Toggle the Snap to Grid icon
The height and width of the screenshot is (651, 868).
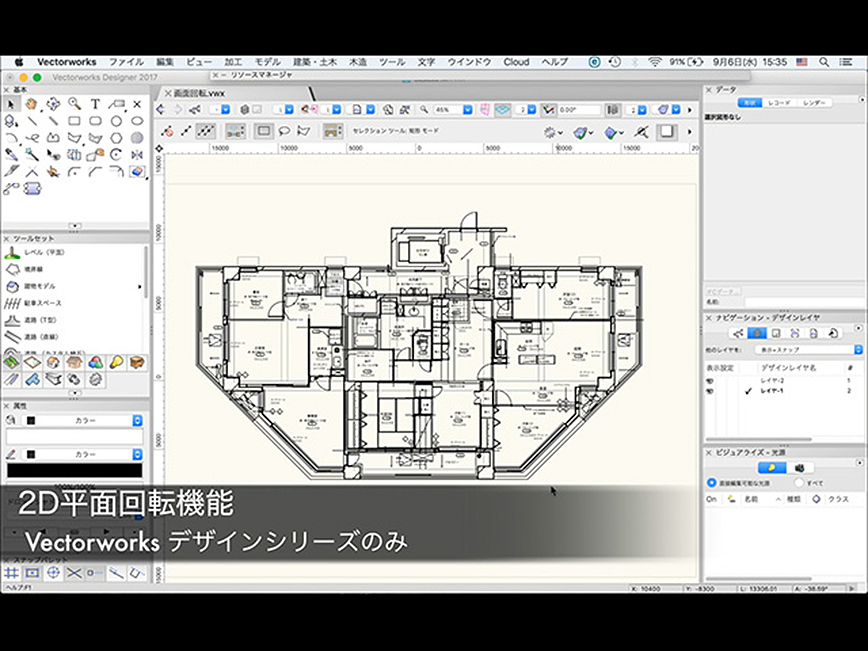(11, 573)
